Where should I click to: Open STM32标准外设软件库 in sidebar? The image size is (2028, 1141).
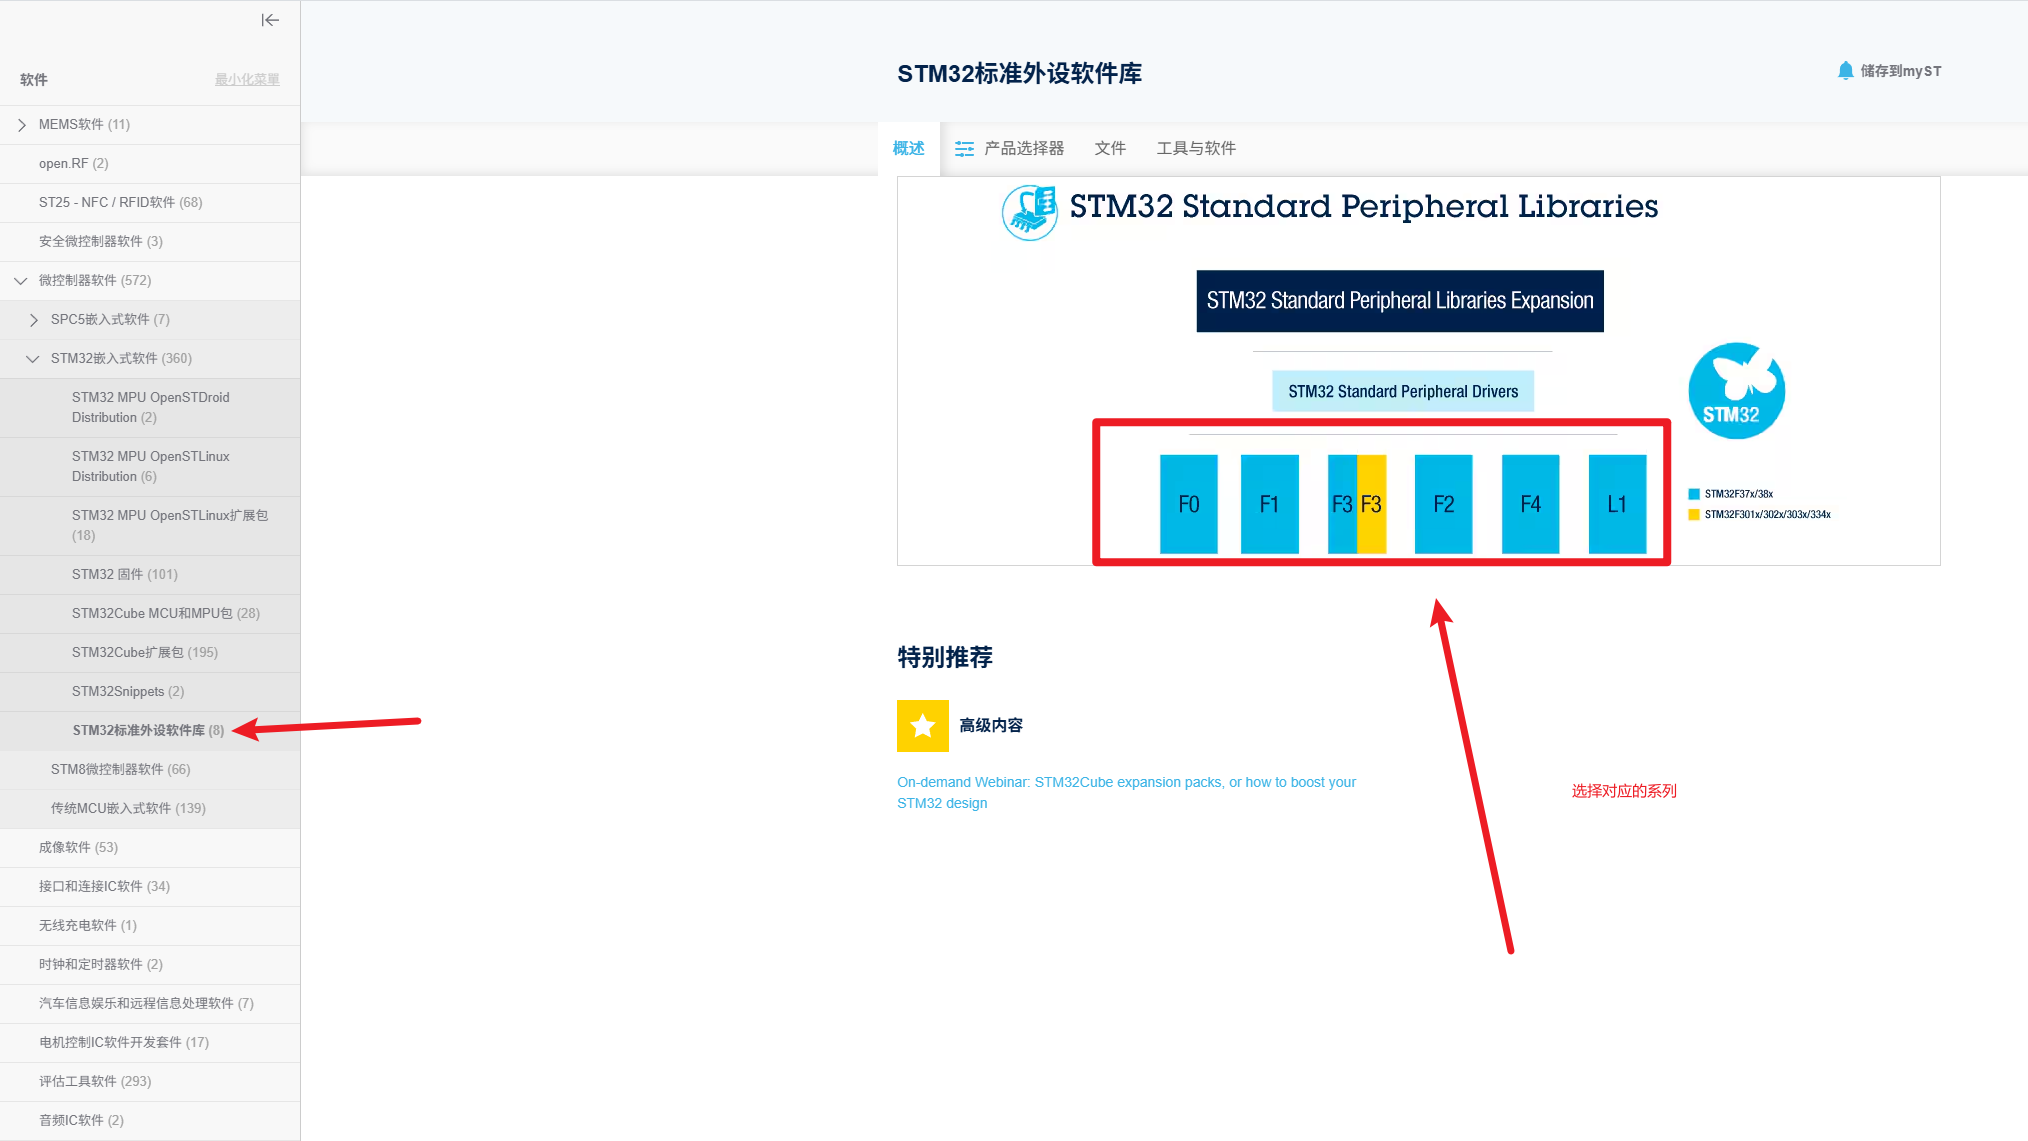pos(139,731)
